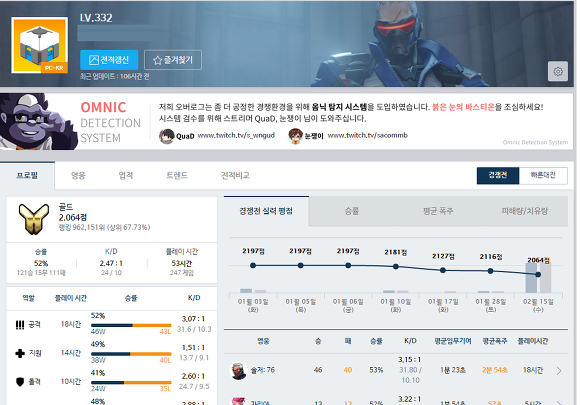This screenshot has height=405, width=580.
Task: Sort hero table by 승률 column
Action: click(376, 341)
